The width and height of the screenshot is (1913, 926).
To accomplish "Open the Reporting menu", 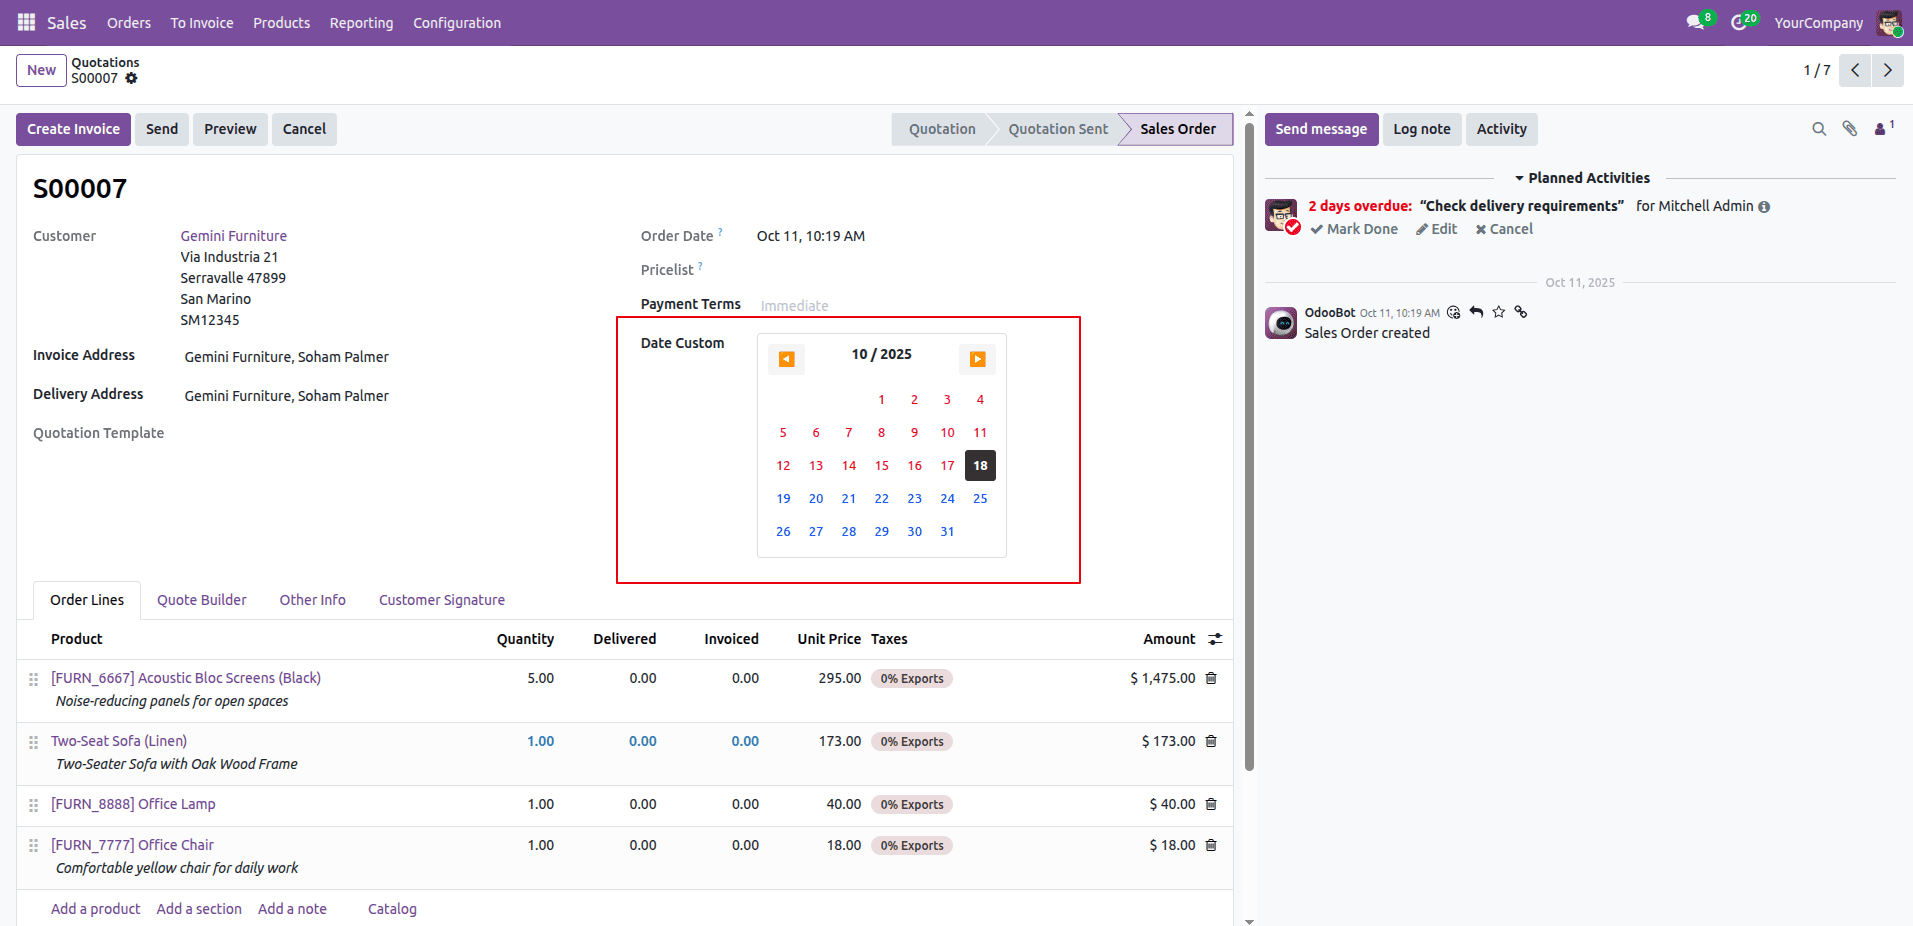I will [360, 22].
